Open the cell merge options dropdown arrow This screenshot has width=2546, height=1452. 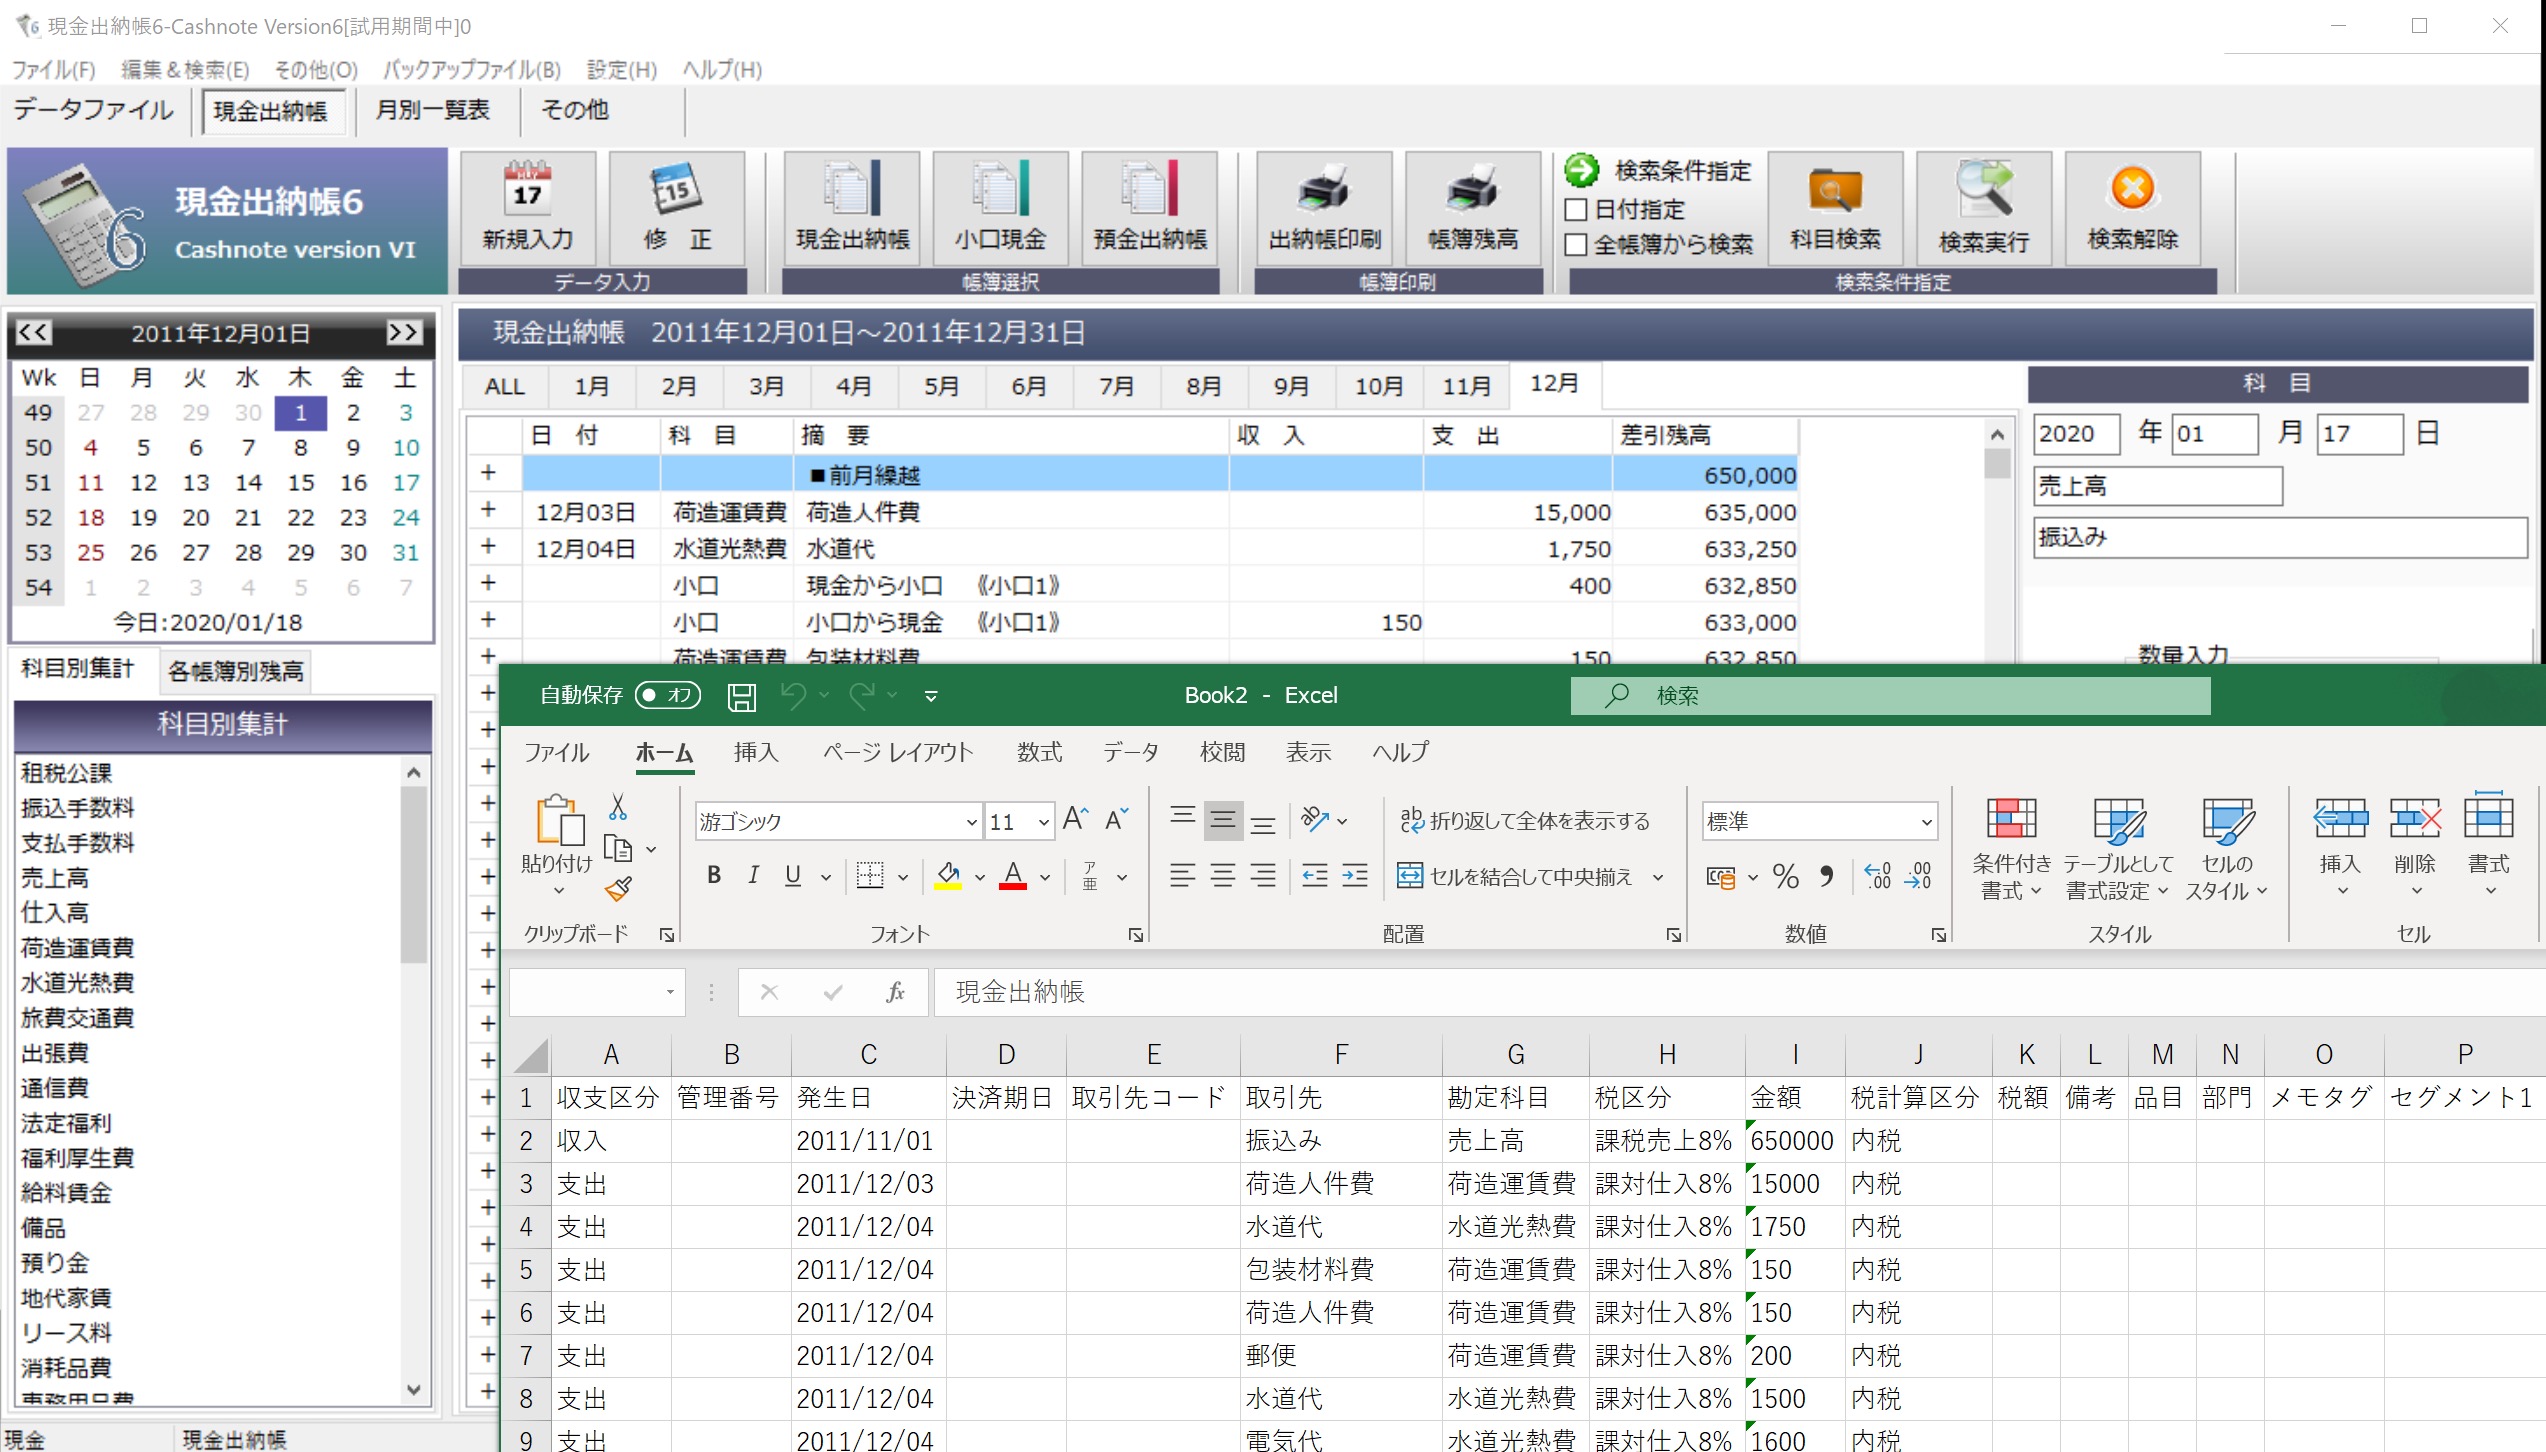click(1657, 877)
